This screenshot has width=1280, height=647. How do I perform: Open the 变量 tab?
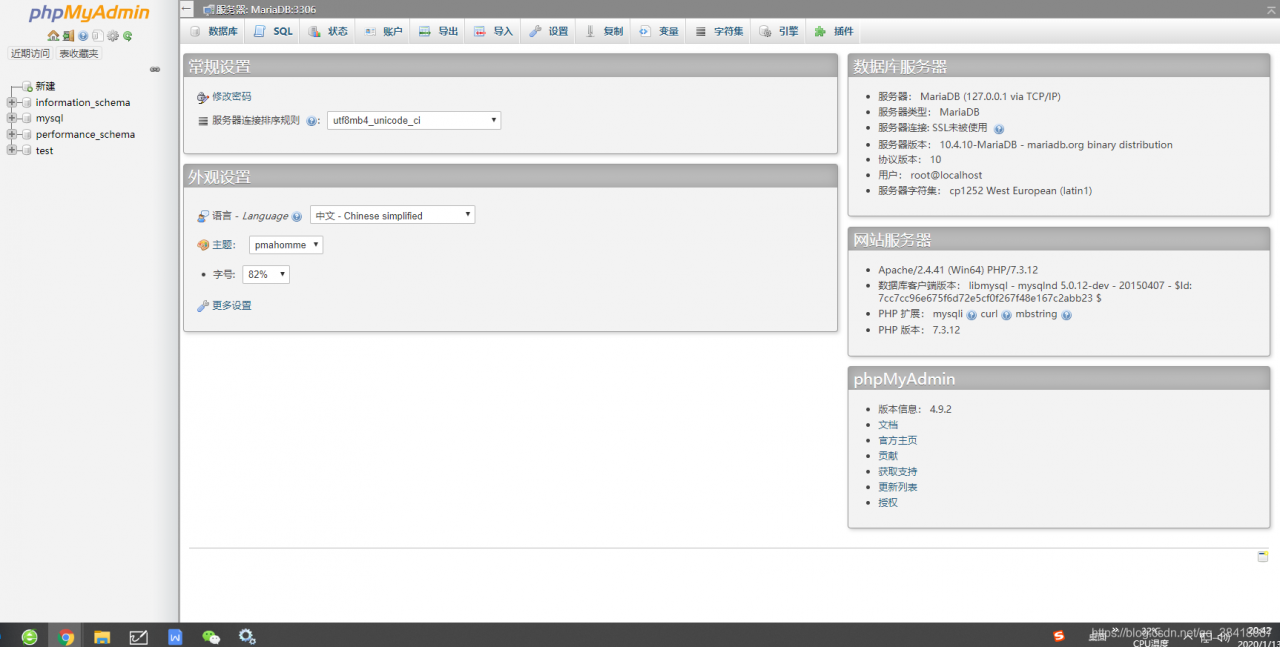[x=658, y=31]
